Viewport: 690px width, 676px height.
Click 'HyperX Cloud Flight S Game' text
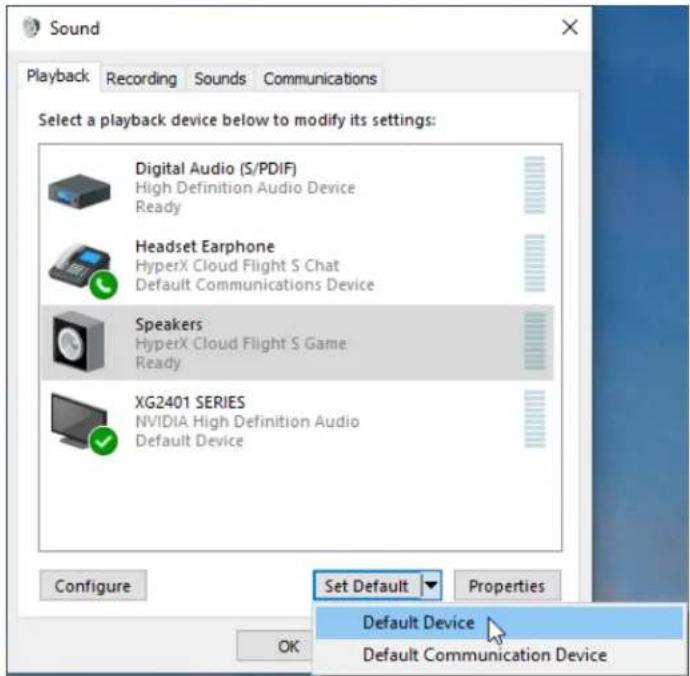point(241,344)
